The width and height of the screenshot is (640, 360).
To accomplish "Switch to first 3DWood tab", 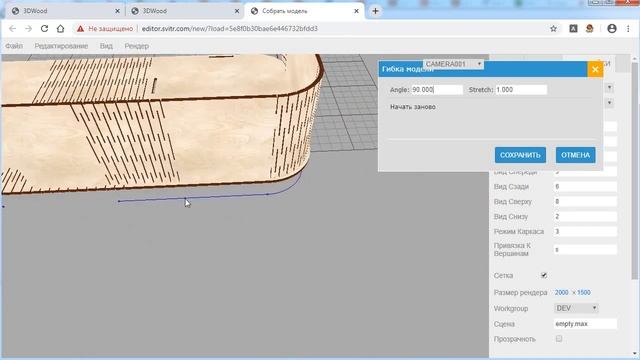I will coord(61,11).
